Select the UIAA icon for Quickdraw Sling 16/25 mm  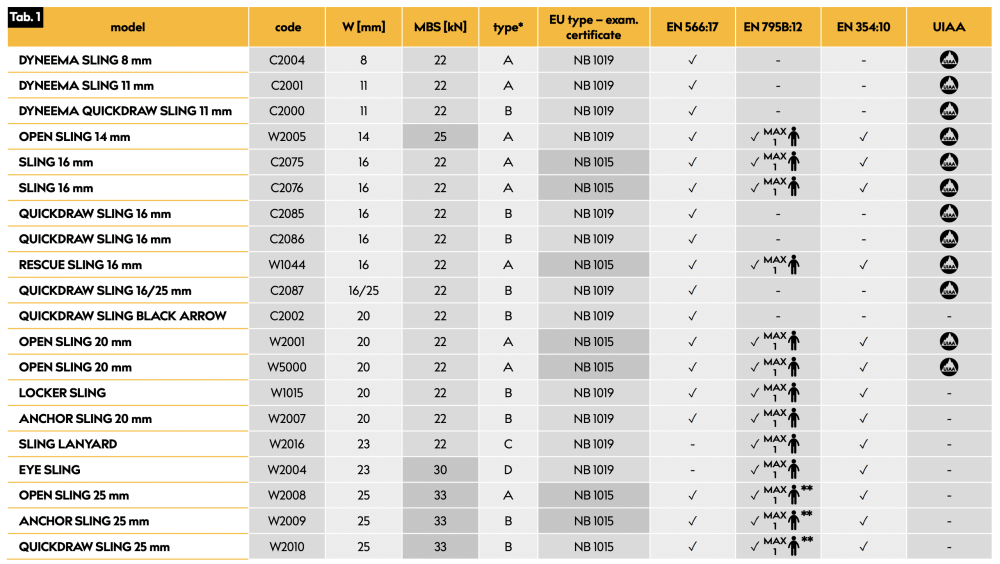948,290
